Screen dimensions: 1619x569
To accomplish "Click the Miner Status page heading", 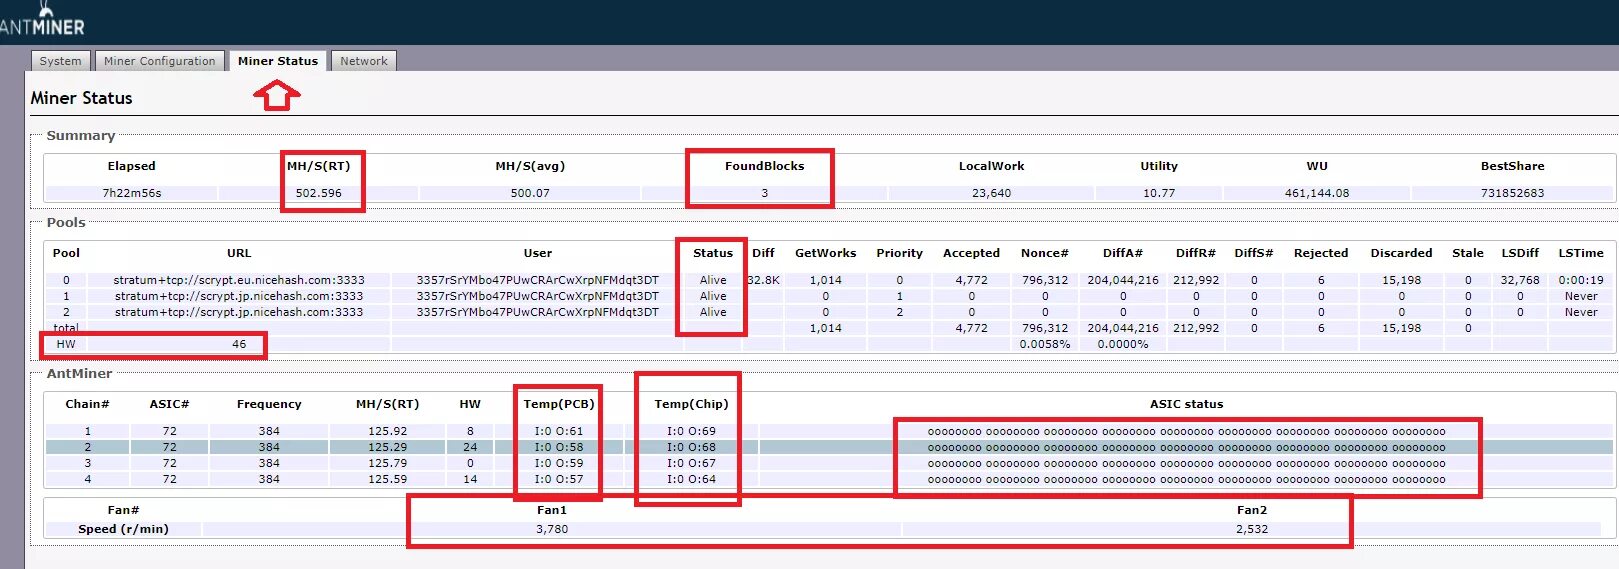I will 81,98.
